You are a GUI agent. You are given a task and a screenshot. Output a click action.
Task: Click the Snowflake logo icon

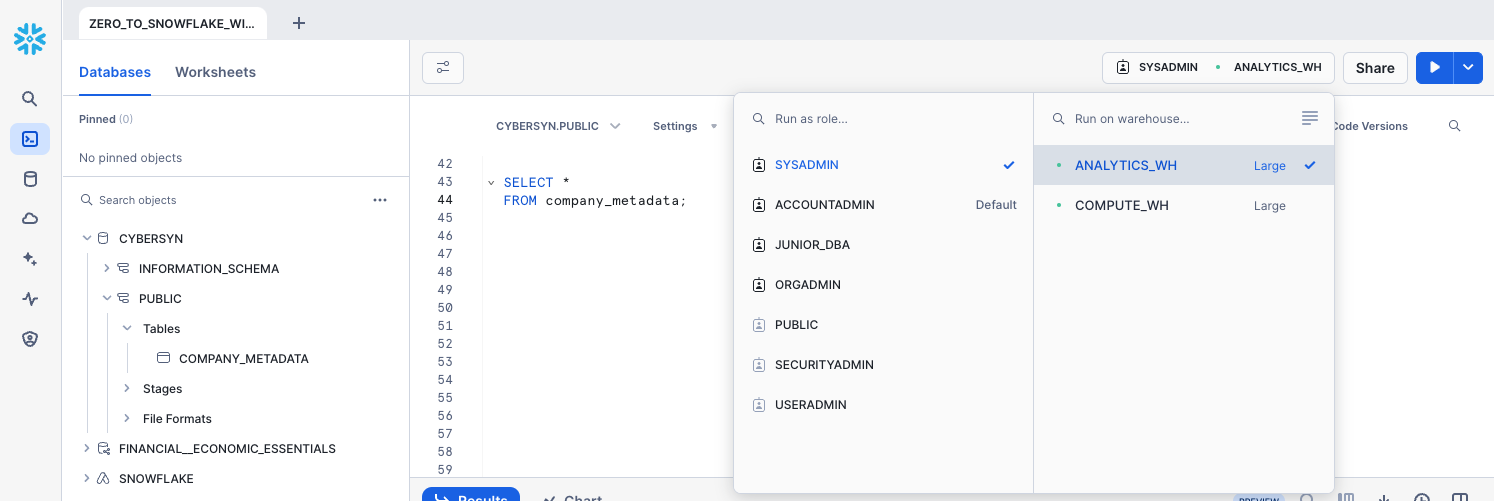click(x=30, y=39)
